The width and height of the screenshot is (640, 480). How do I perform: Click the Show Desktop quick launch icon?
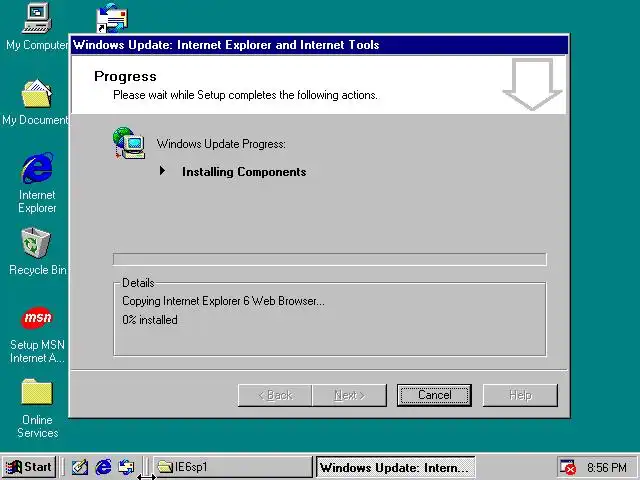[x=80, y=467]
